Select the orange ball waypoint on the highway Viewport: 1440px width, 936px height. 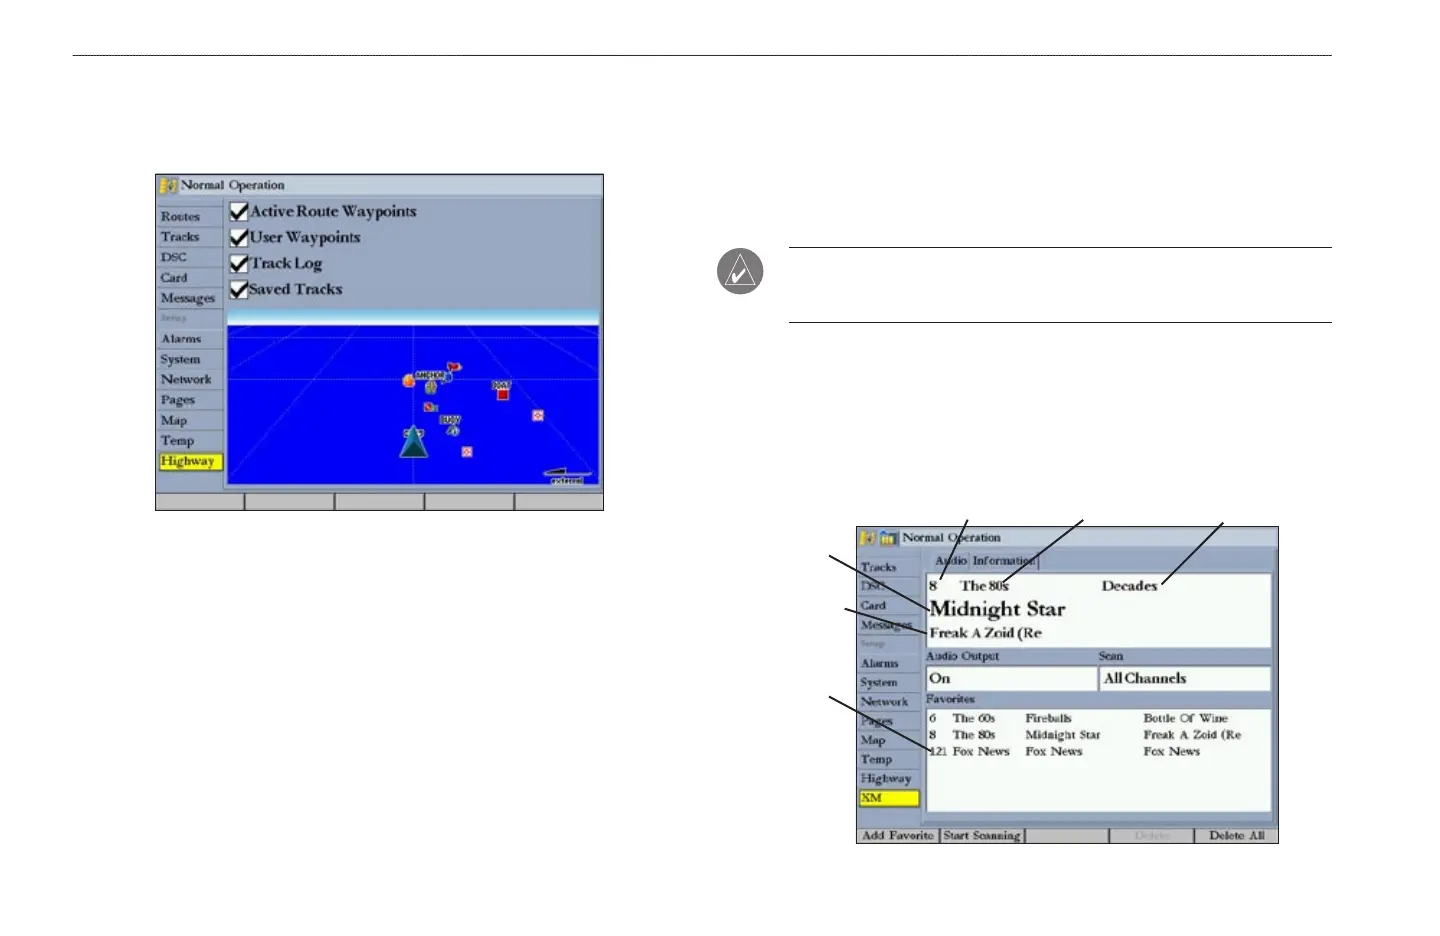click(408, 381)
